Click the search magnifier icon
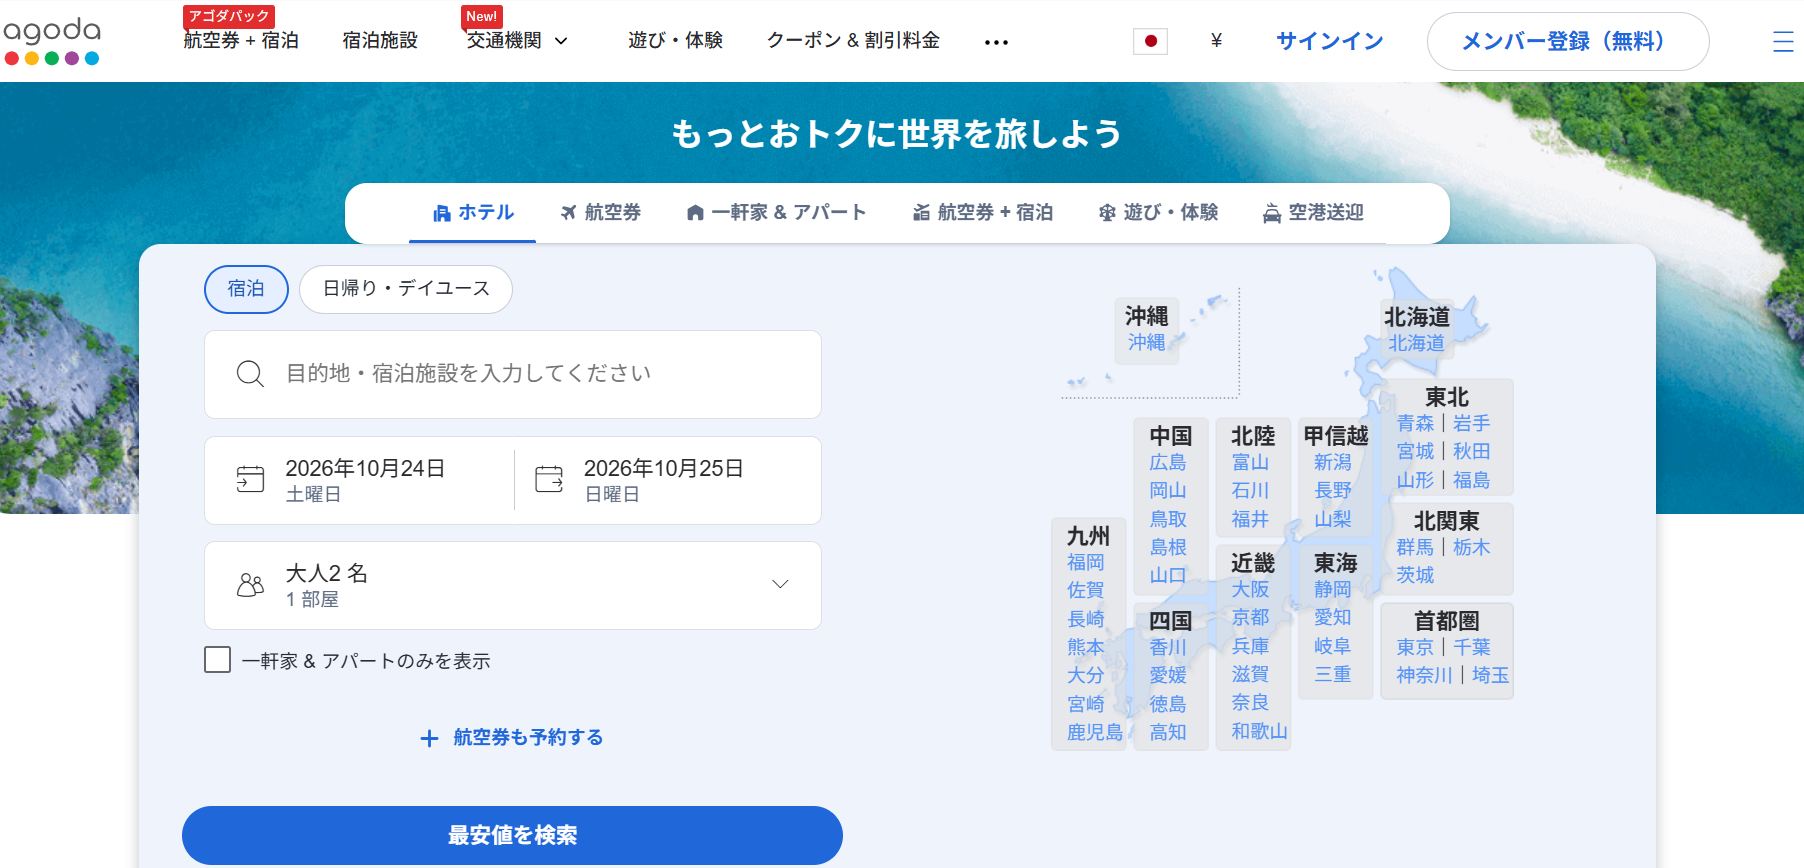 point(250,374)
